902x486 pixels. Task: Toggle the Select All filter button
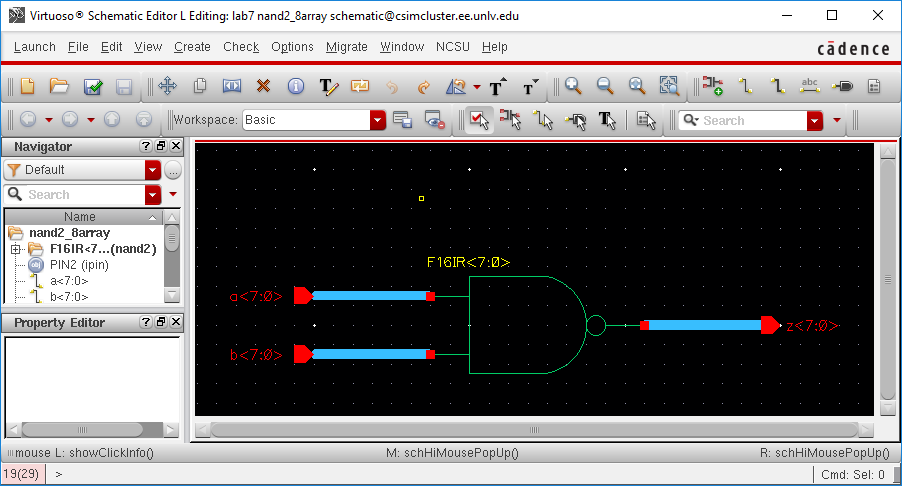(x=479, y=120)
